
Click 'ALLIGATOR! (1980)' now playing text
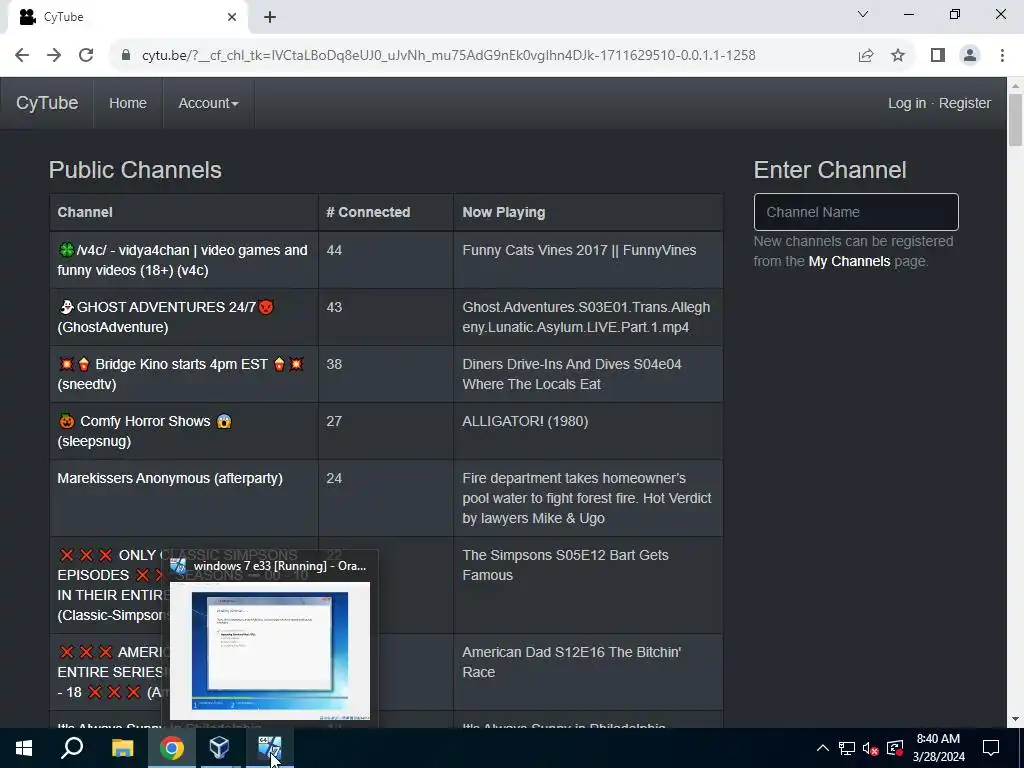[525, 421]
